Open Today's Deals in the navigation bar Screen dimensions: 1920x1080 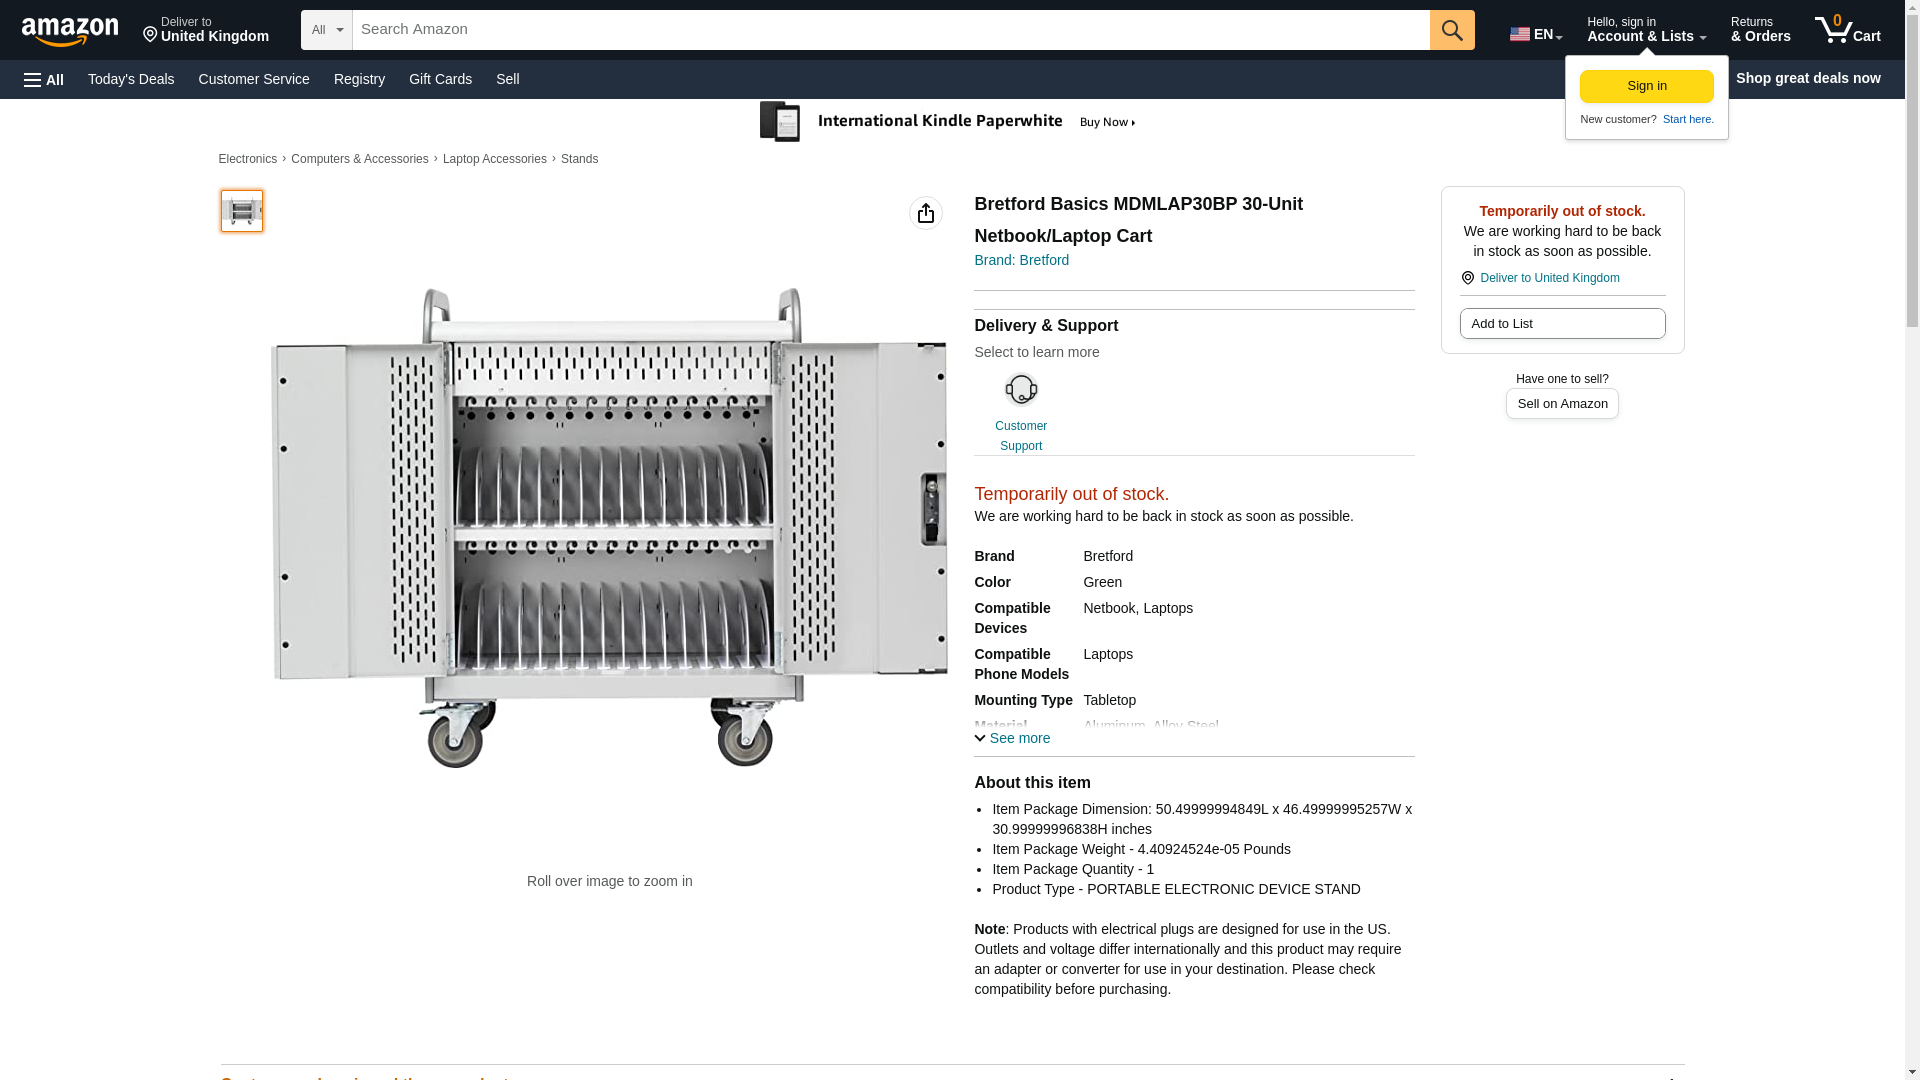131,79
